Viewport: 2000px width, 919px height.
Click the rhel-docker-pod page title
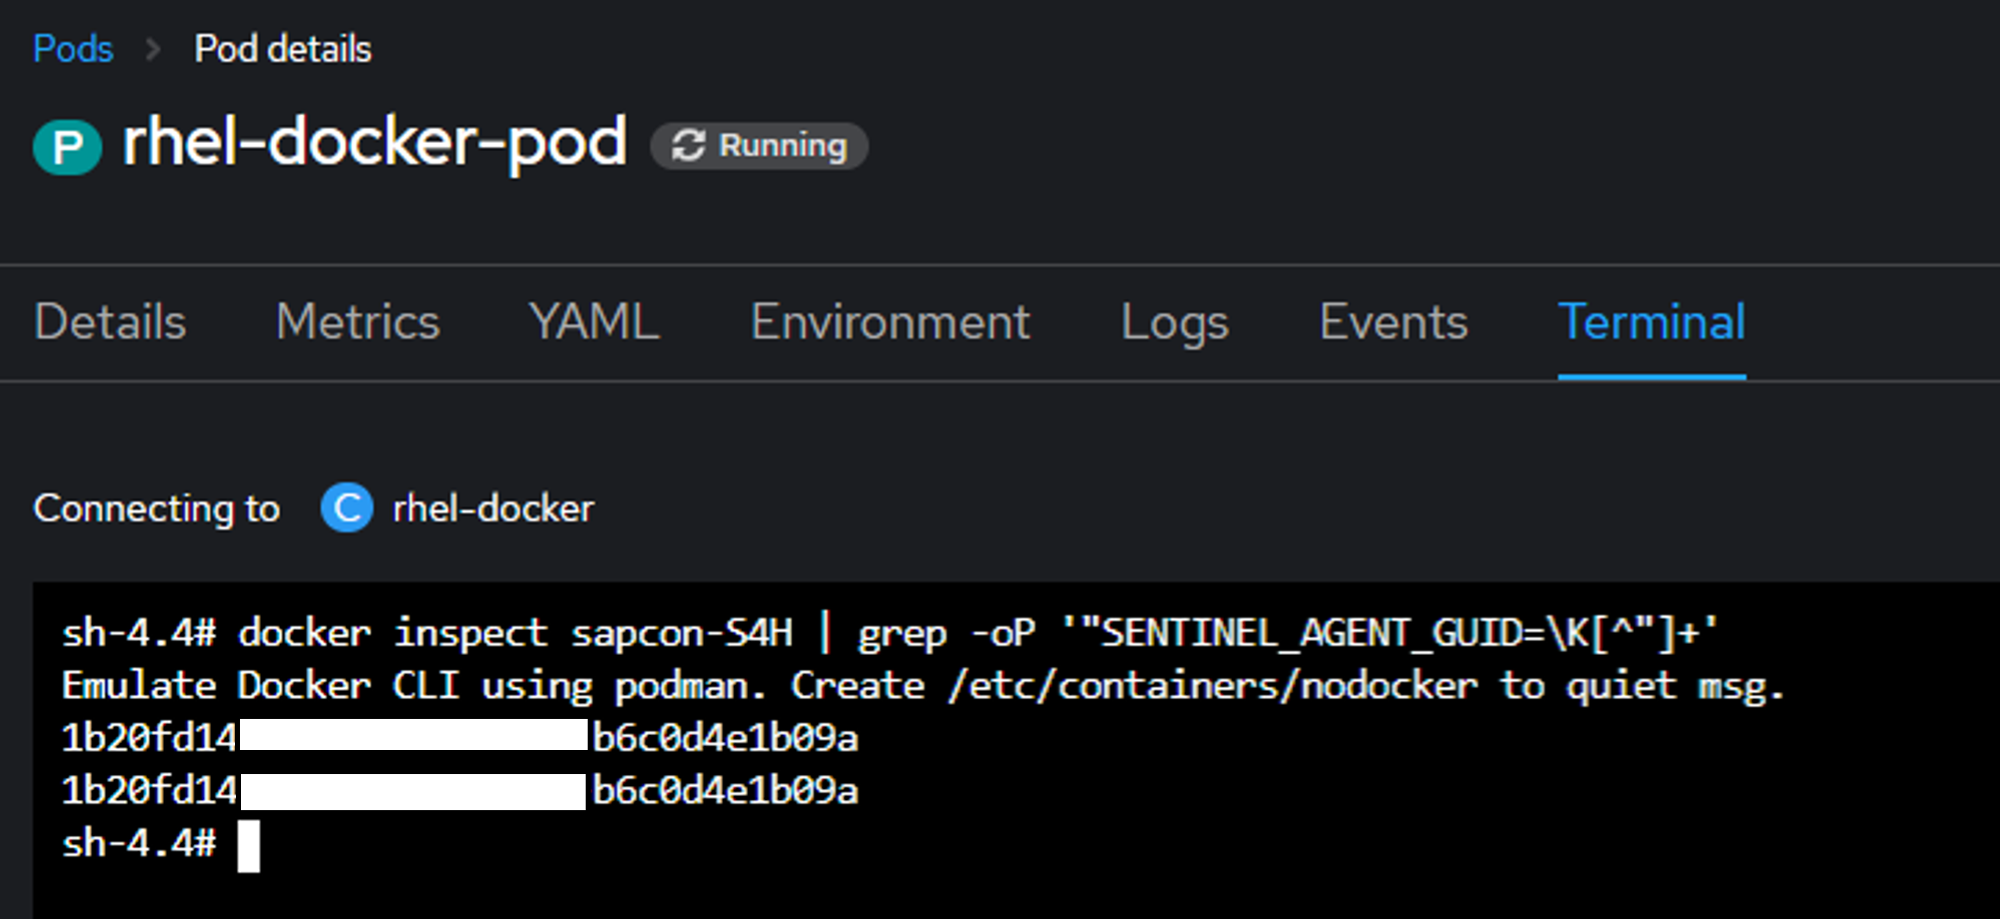point(374,142)
